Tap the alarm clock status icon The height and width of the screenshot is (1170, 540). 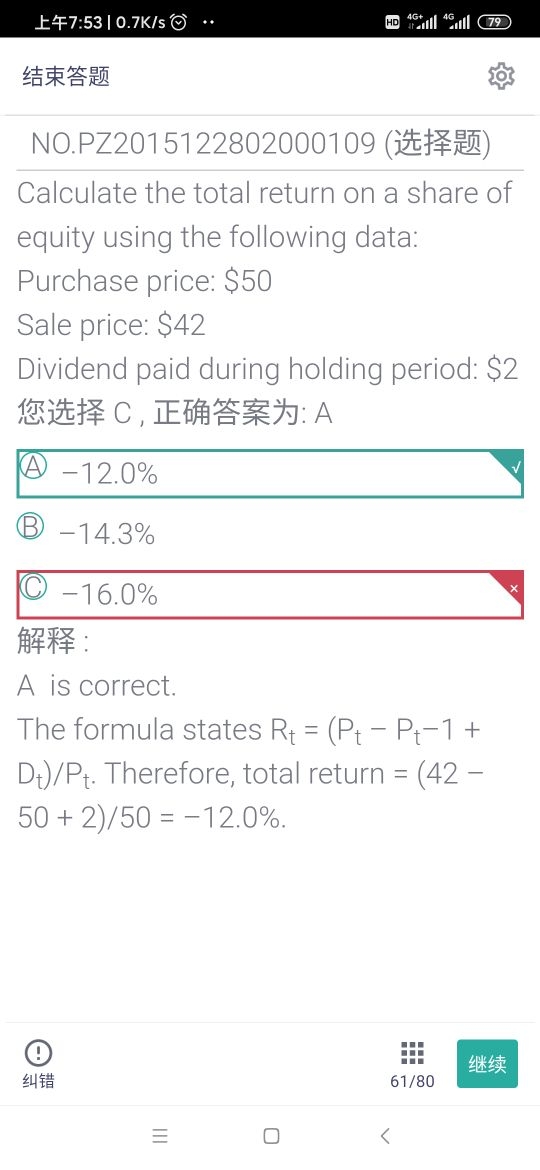click(178, 22)
